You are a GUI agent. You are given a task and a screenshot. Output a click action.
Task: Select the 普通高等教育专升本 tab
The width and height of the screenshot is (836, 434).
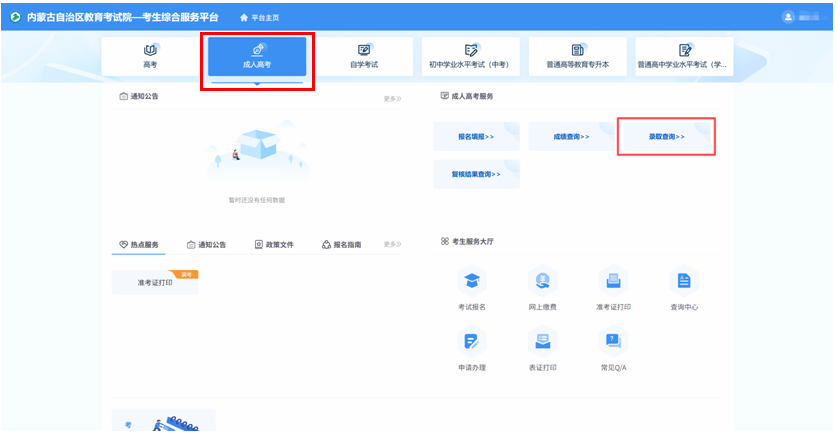(578, 56)
